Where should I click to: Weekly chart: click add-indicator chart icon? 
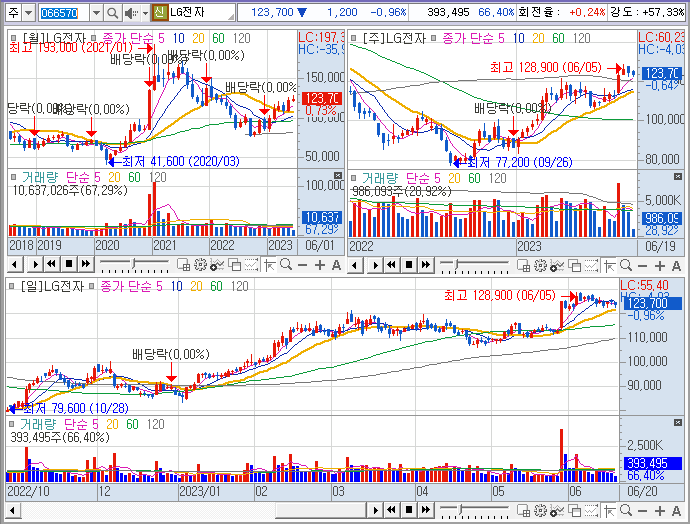click(x=557, y=265)
